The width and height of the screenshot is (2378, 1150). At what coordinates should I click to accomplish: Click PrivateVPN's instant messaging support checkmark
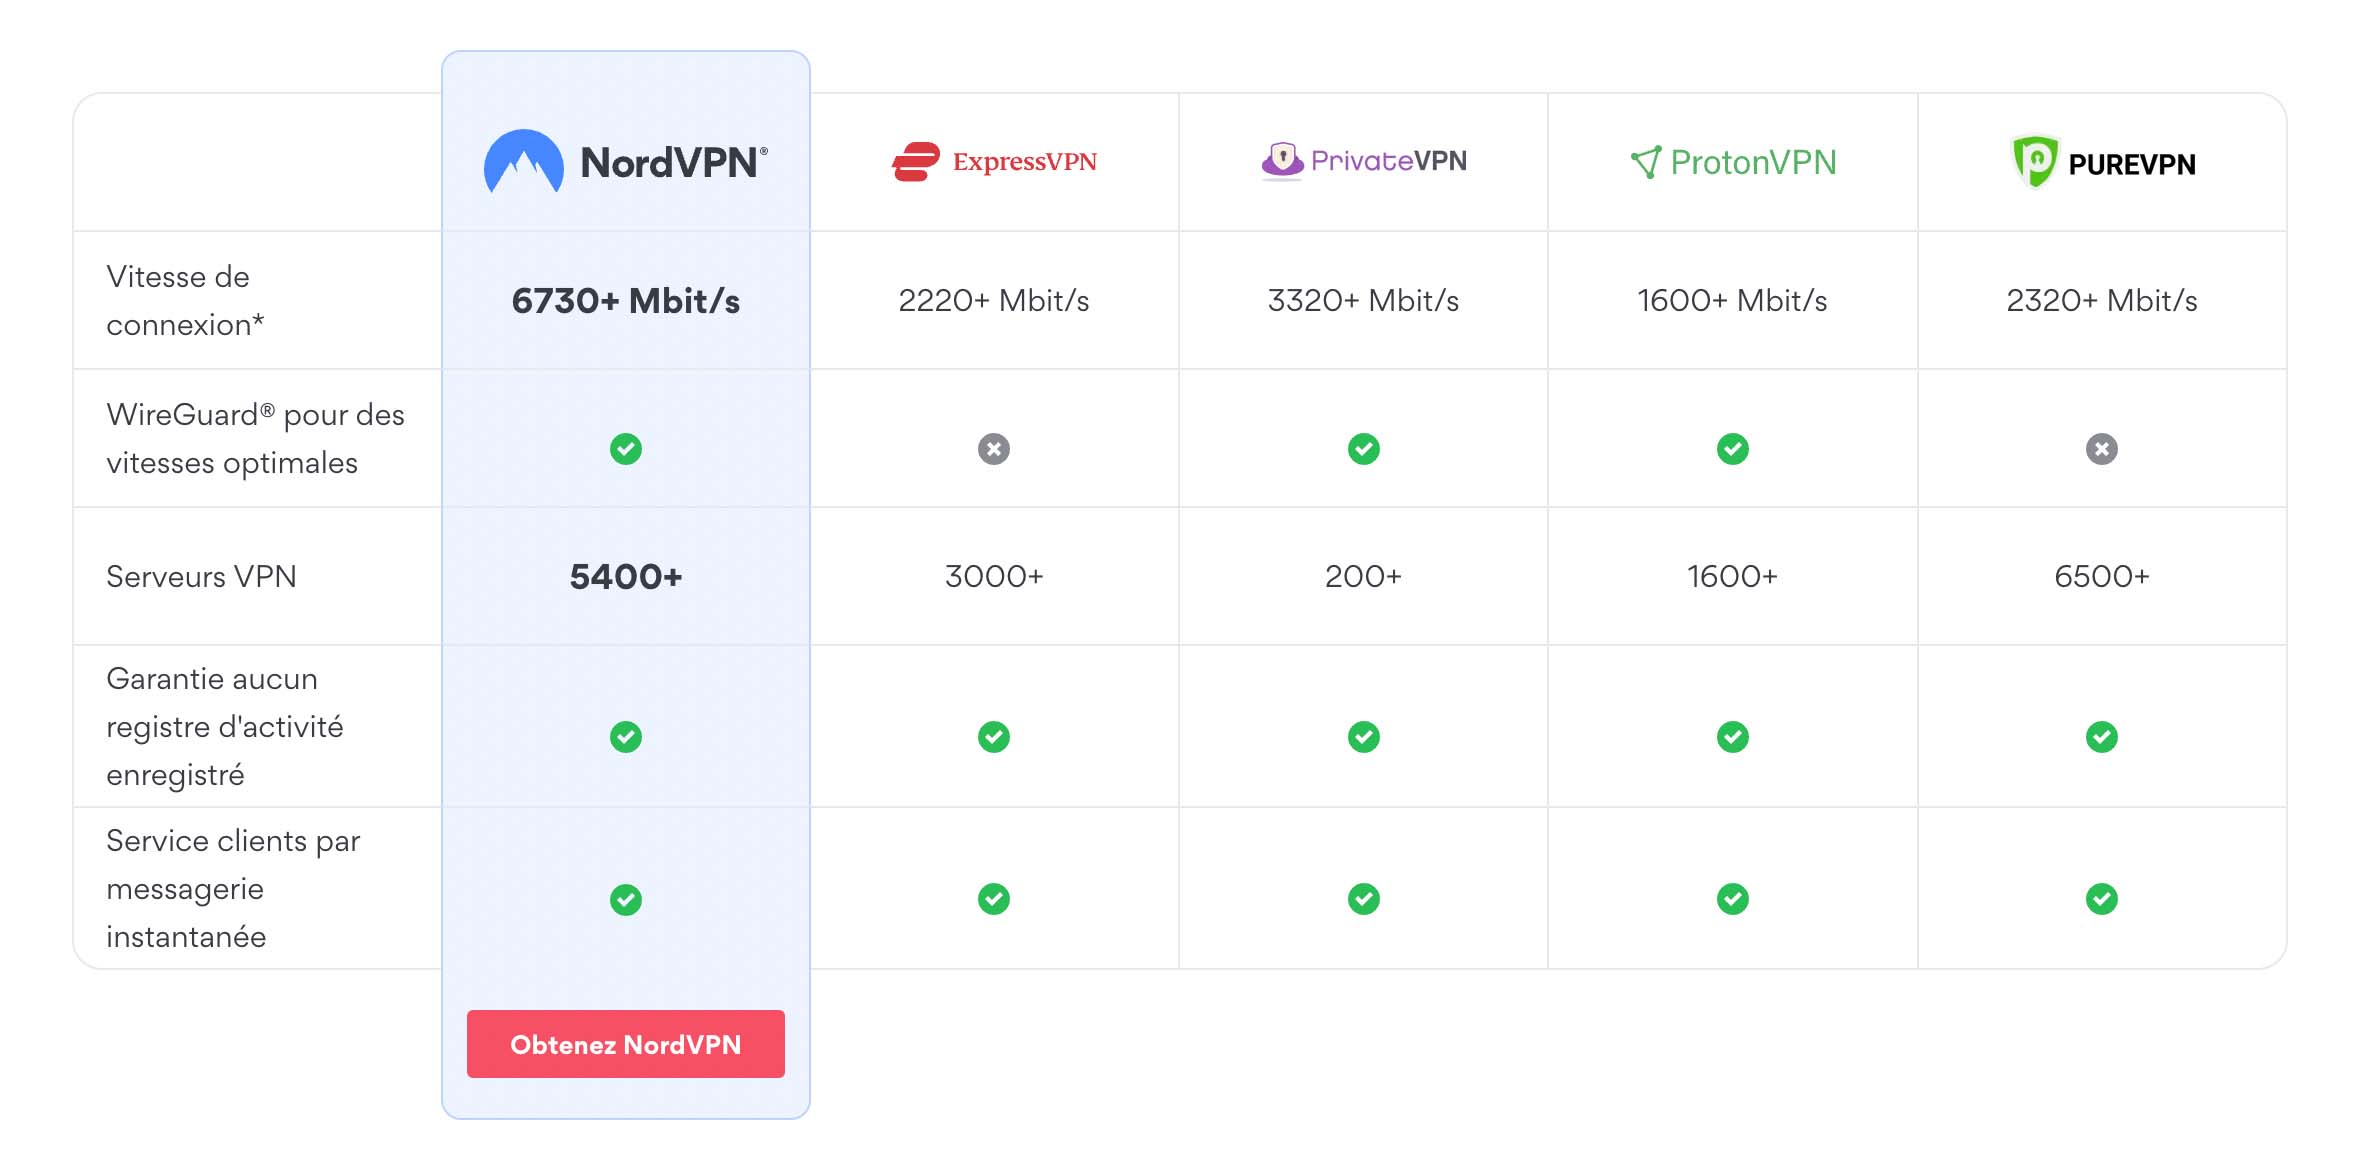point(1364,899)
